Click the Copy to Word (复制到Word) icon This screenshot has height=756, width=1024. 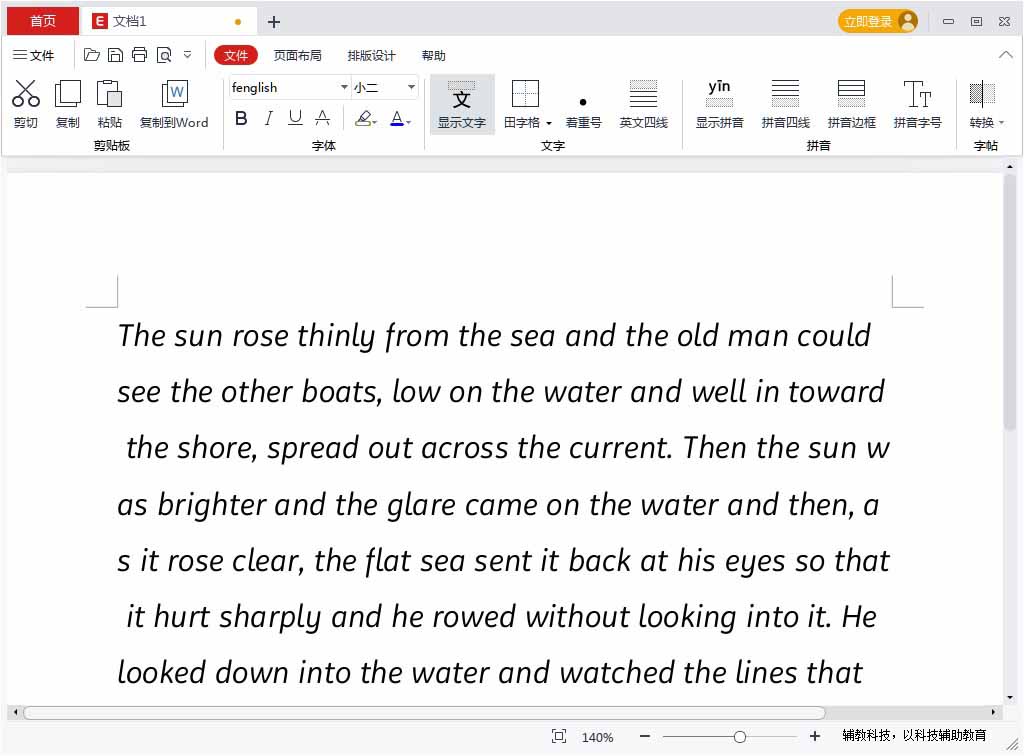coord(174,93)
